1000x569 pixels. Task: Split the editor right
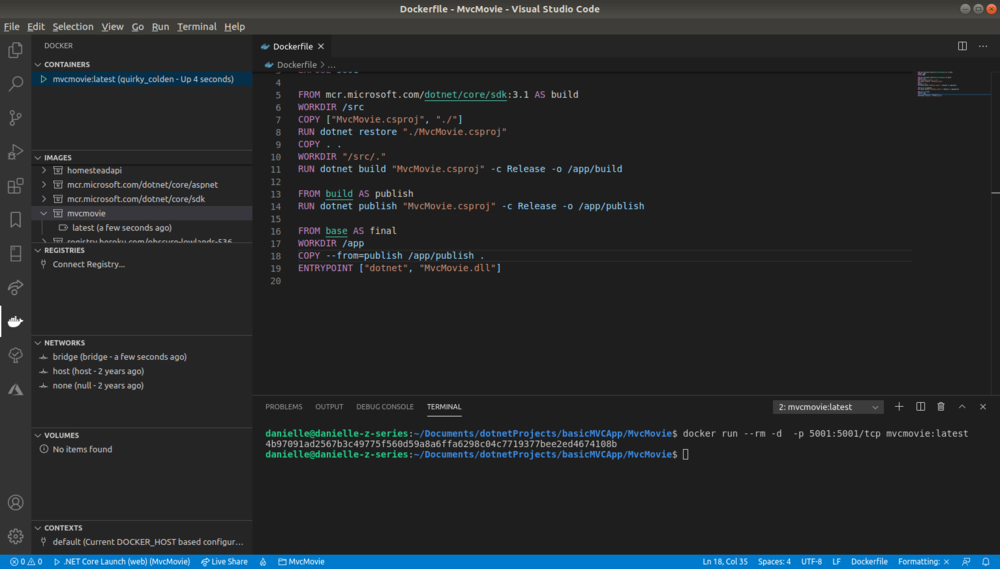pyautogui.click(x=962, y=46)
